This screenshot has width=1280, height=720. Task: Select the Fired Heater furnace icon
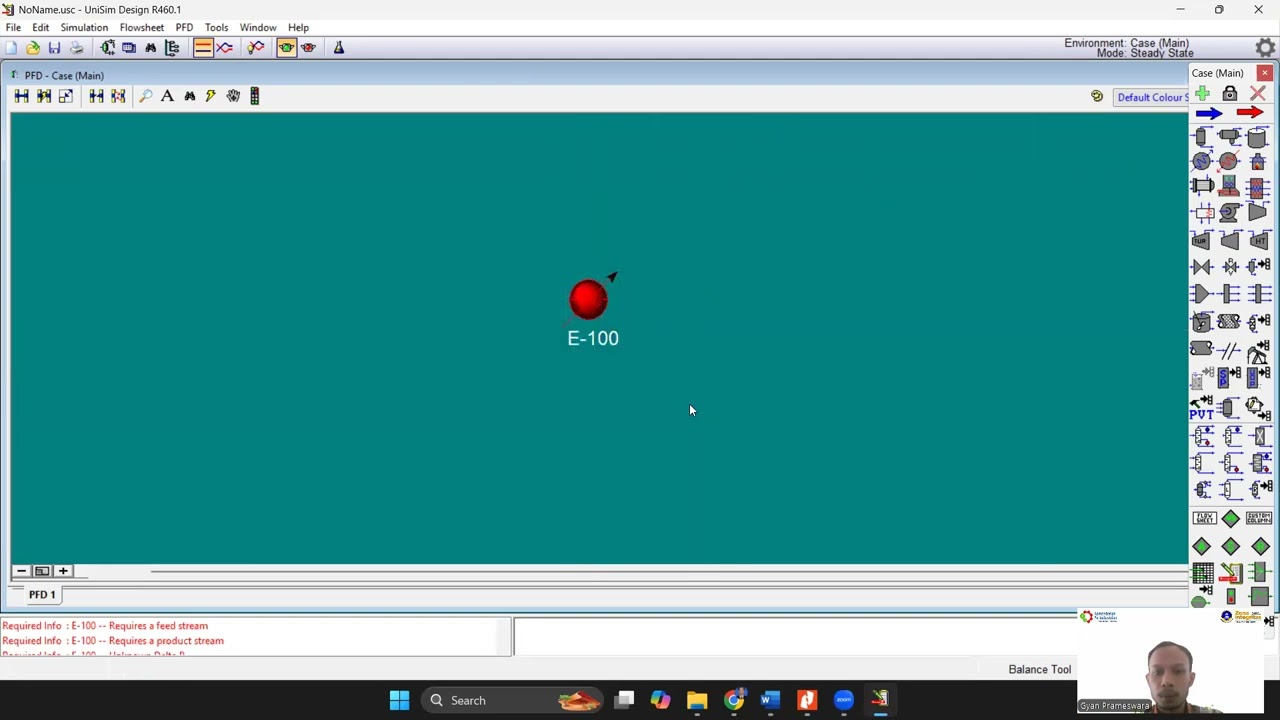[x=1258, y=160]
